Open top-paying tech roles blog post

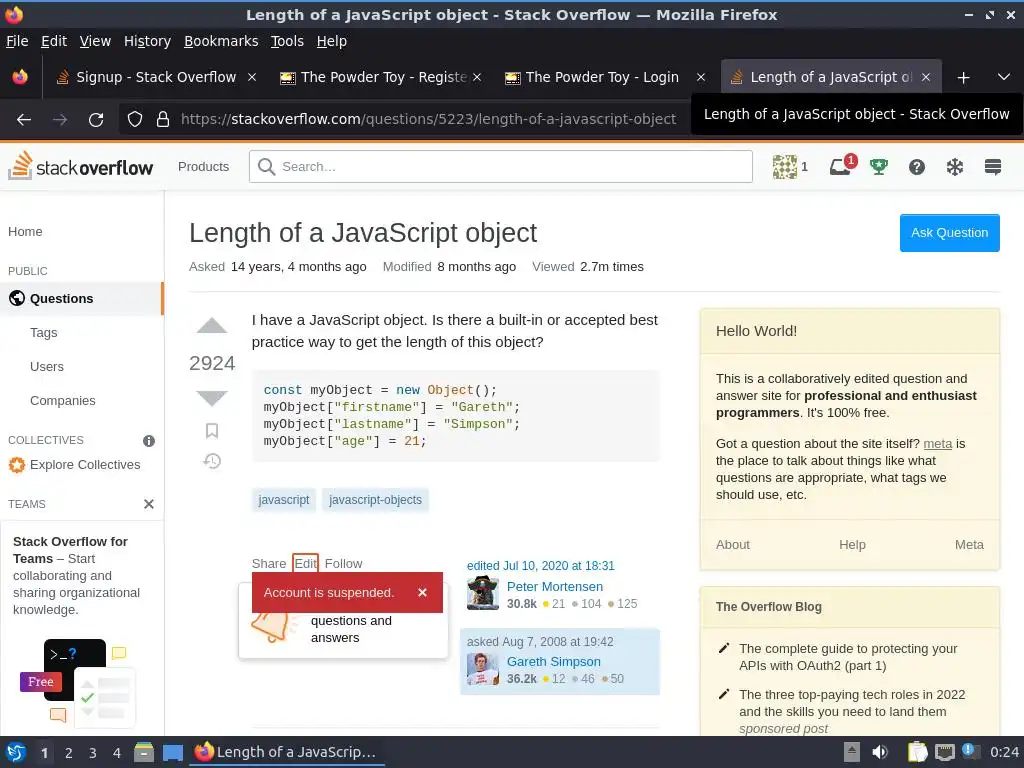click(852, 703)
